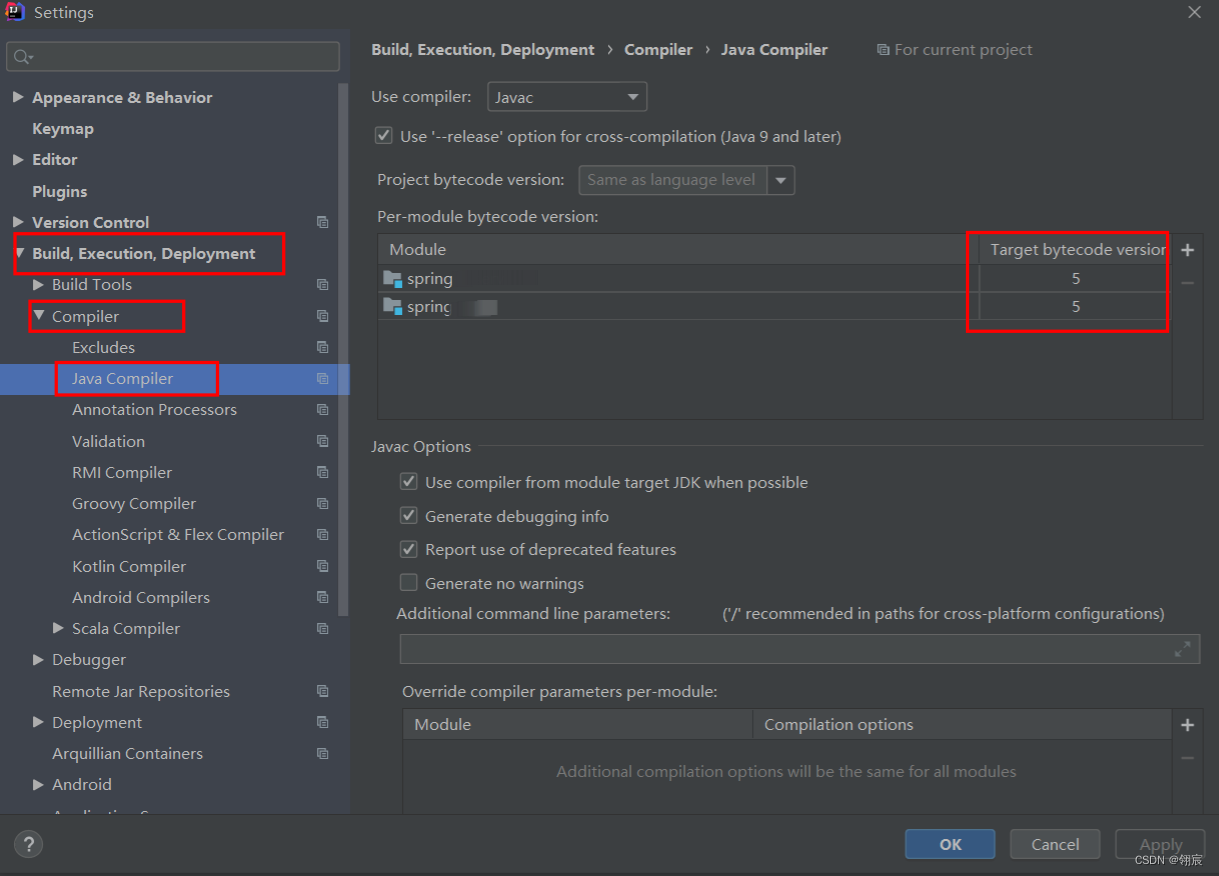The image size is (1219, 876).
Task: Click bytecode version 5 of second spring module
Action: [x=1075, y=306]
